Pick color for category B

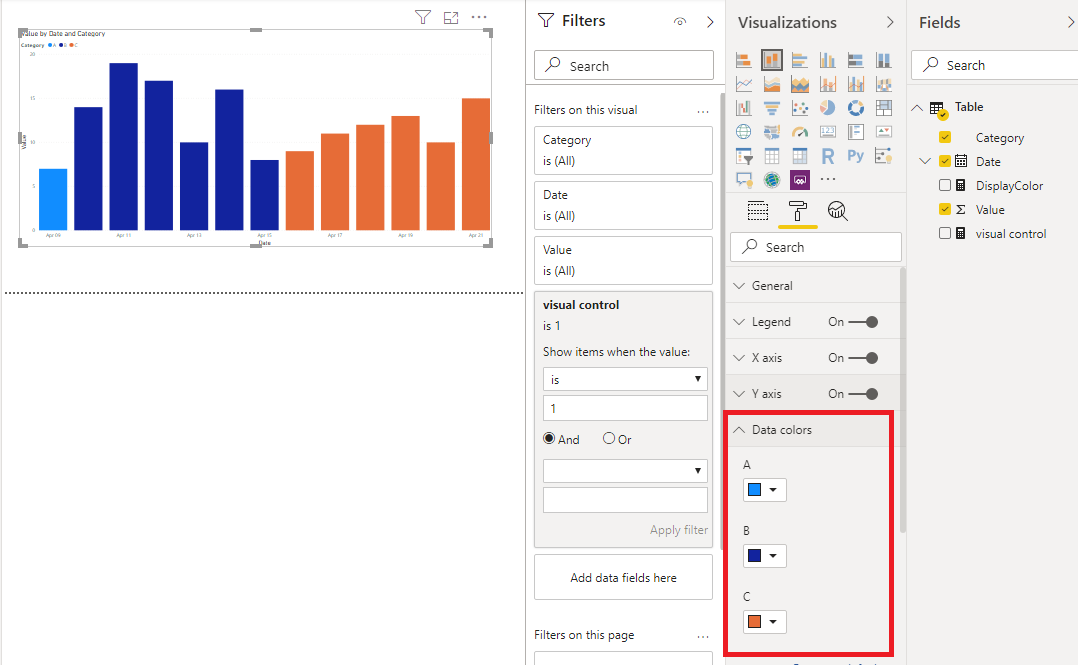click(764, 556)
